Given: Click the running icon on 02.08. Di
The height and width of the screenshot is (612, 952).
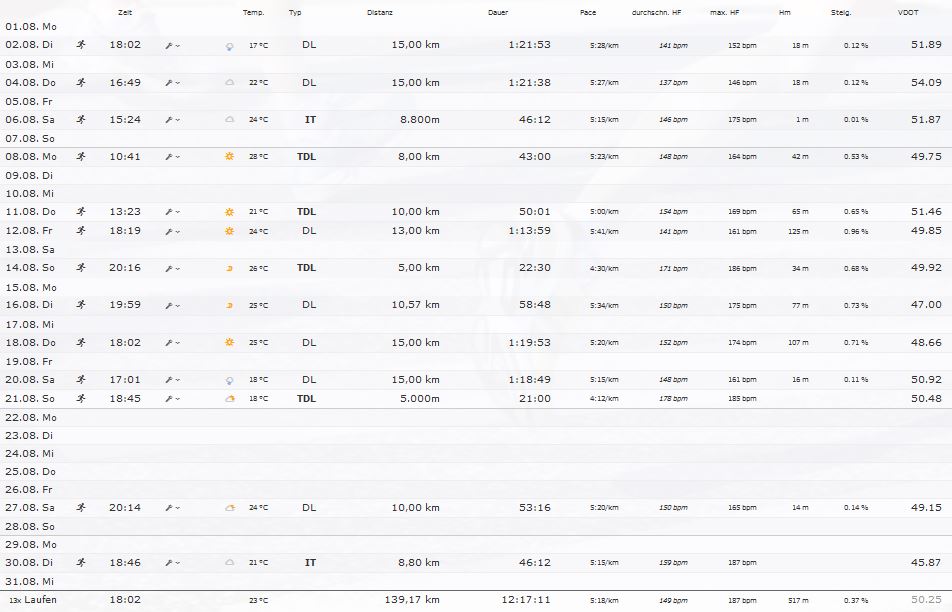Looking at the screenshot, I should (x=81, y=45).
